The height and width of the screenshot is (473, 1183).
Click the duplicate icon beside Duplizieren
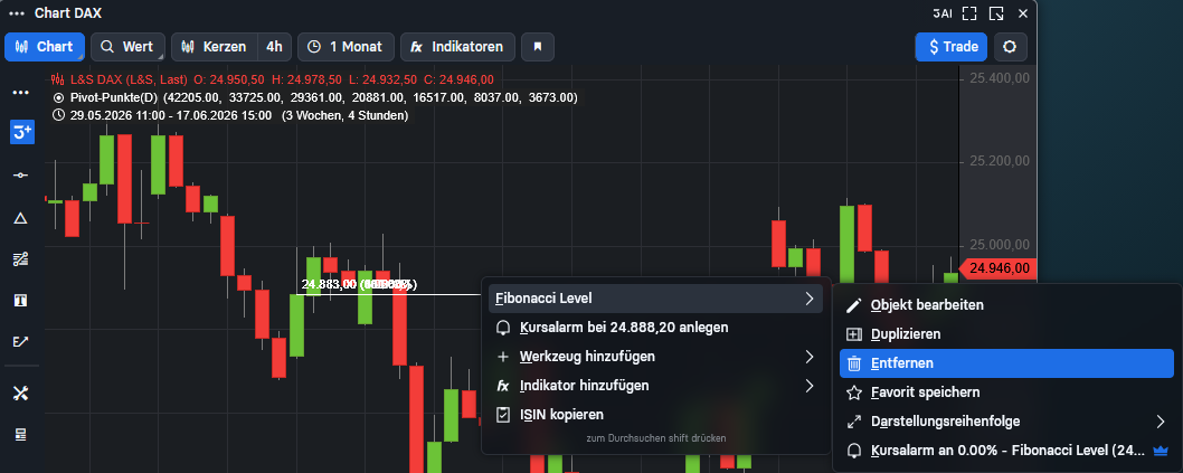coord(854,334)
